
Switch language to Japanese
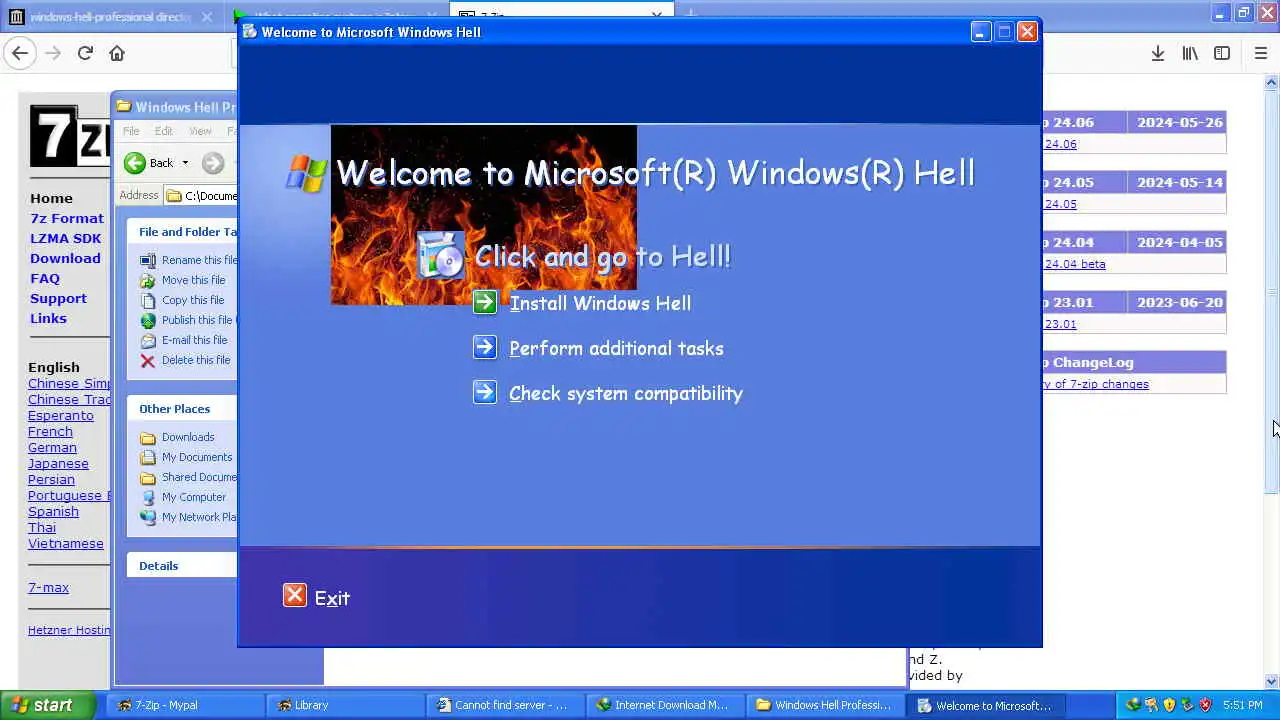[x=58, y=463]
